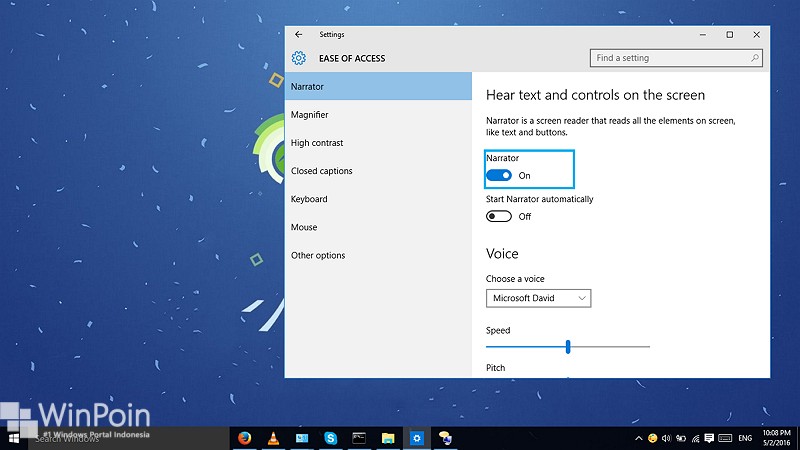Open the clock showing 10:08 PM

[x=777, y=438]
